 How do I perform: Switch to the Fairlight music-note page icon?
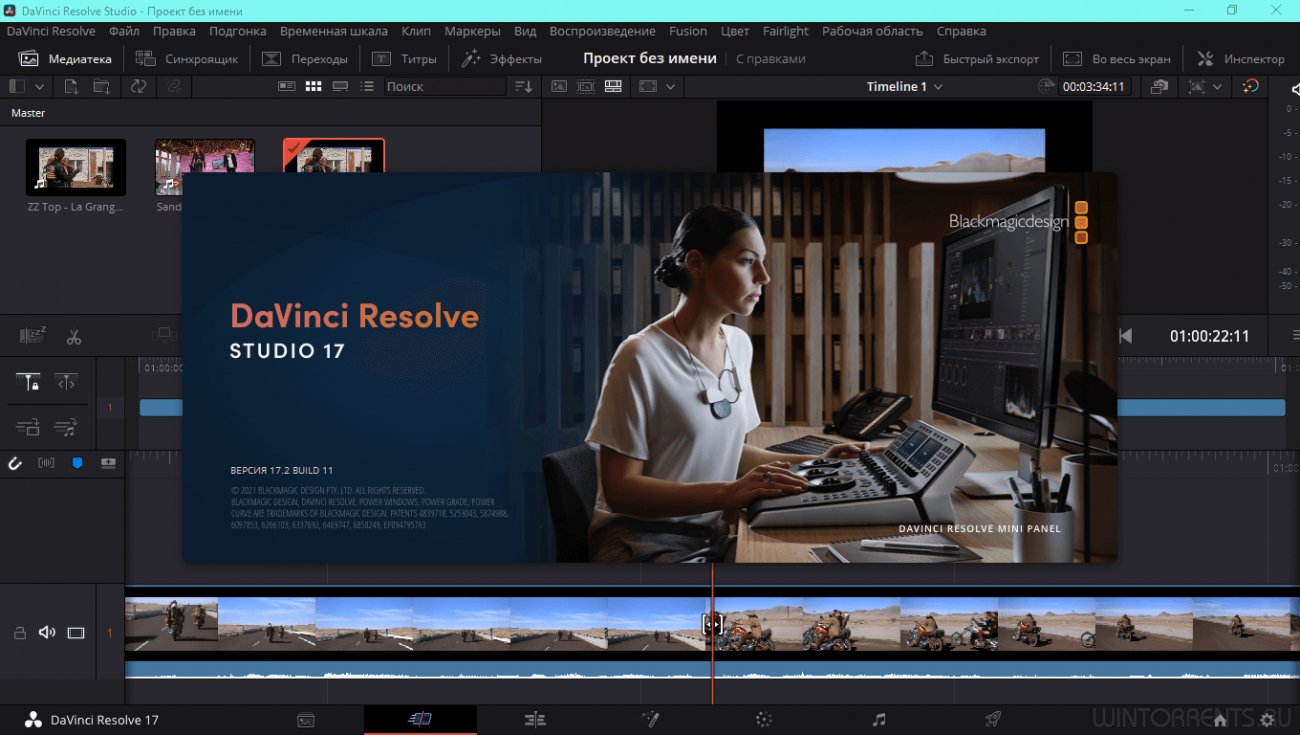pos(879,720)
